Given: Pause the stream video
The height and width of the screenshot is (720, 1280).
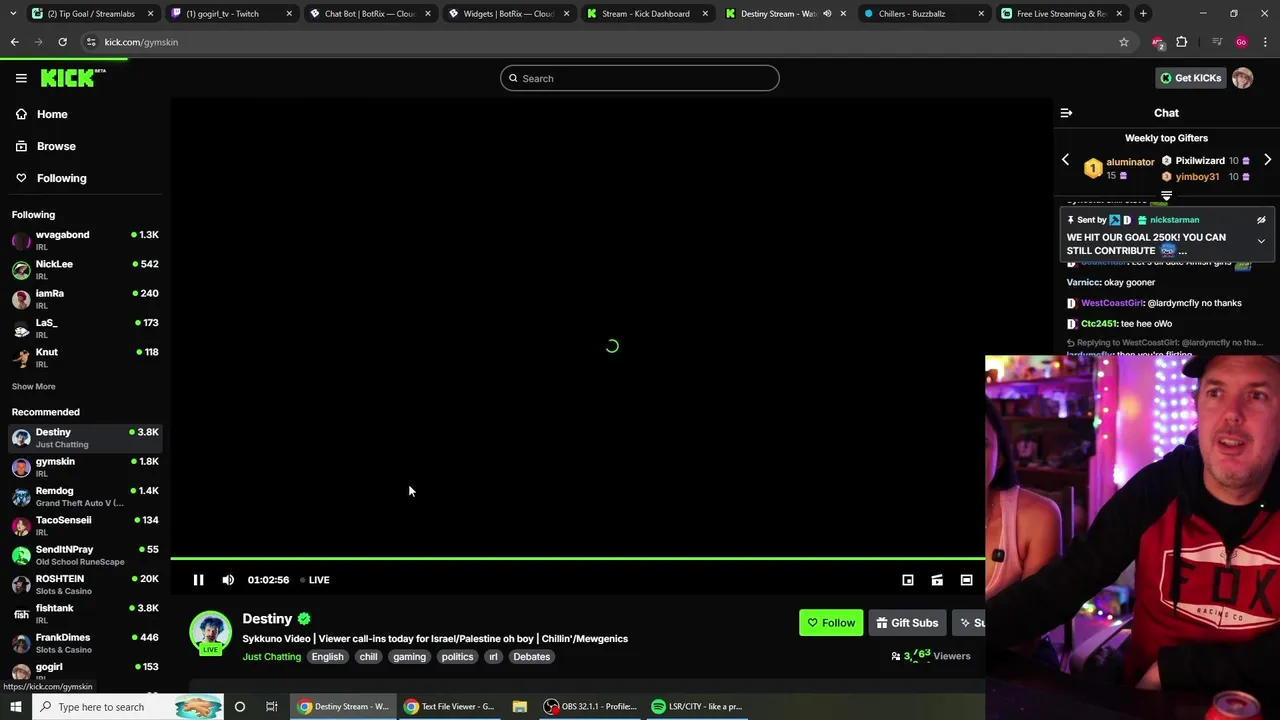Looking at the screenshot, I should pos(198,580).
